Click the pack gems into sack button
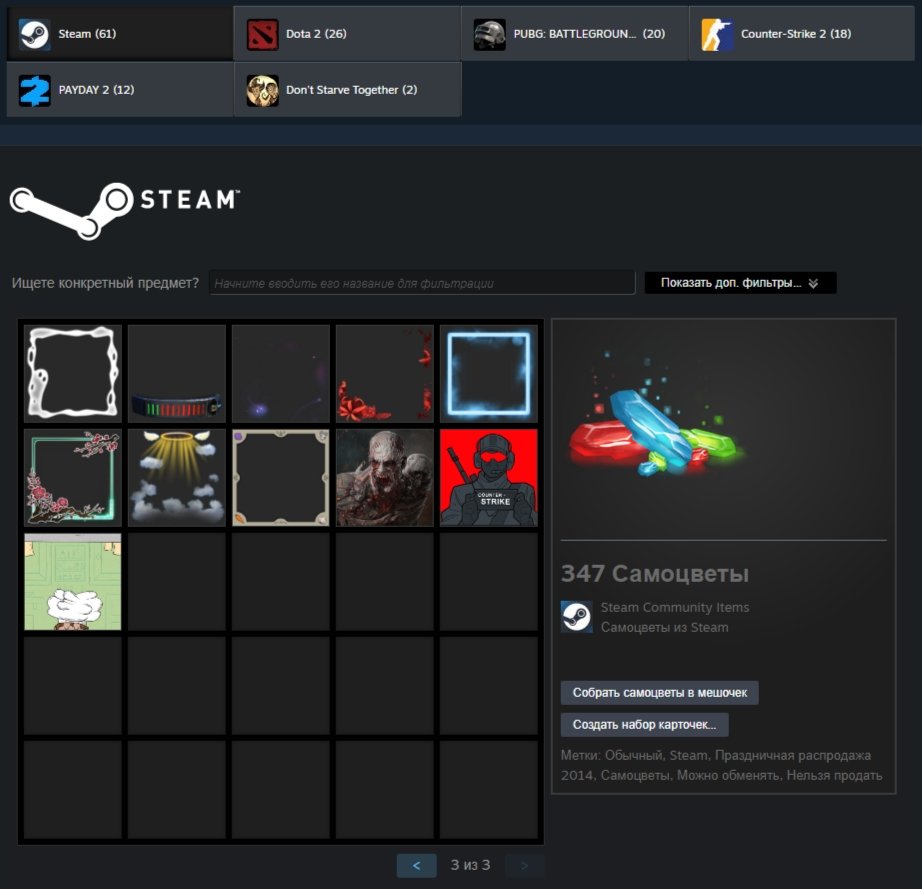Viewport: 922px width, 889px height. point(659,693)
